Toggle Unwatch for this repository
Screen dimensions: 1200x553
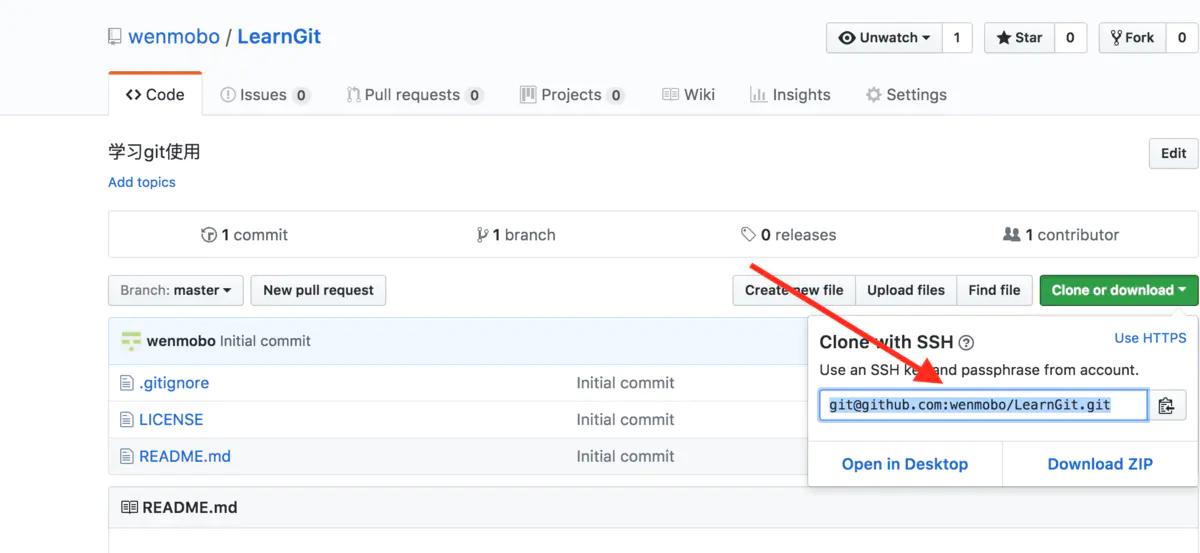pyautogui.click(x=884, y=38)
